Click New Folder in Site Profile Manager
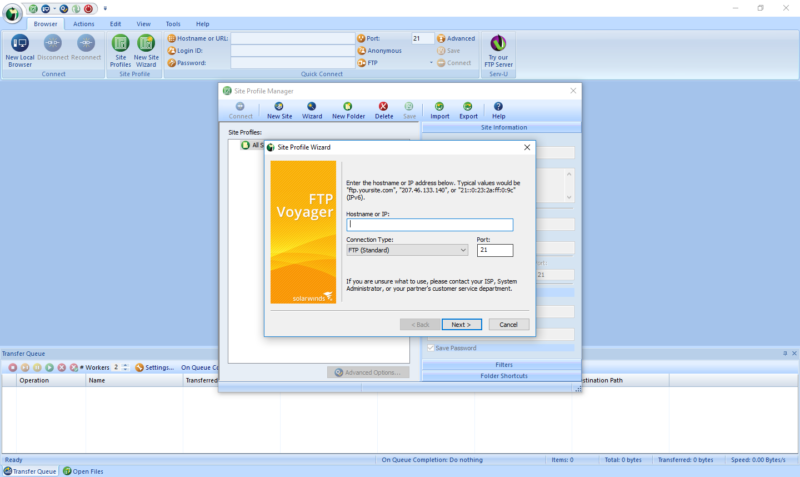Viewport: 800px width, 477px height. (x=348, y=110)
